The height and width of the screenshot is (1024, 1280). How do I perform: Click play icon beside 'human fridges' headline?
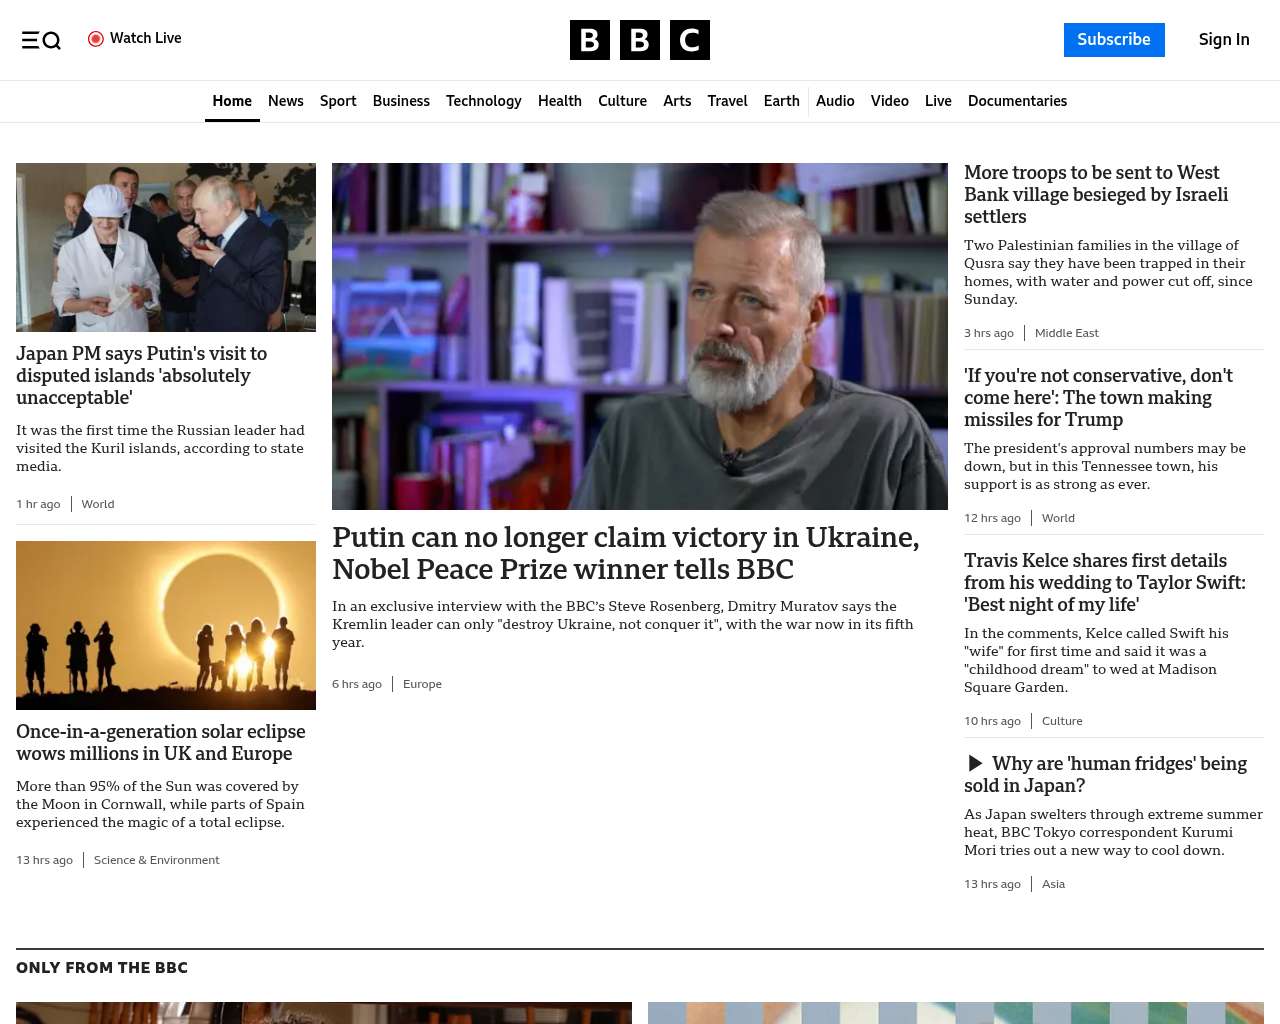pos(975,764)
